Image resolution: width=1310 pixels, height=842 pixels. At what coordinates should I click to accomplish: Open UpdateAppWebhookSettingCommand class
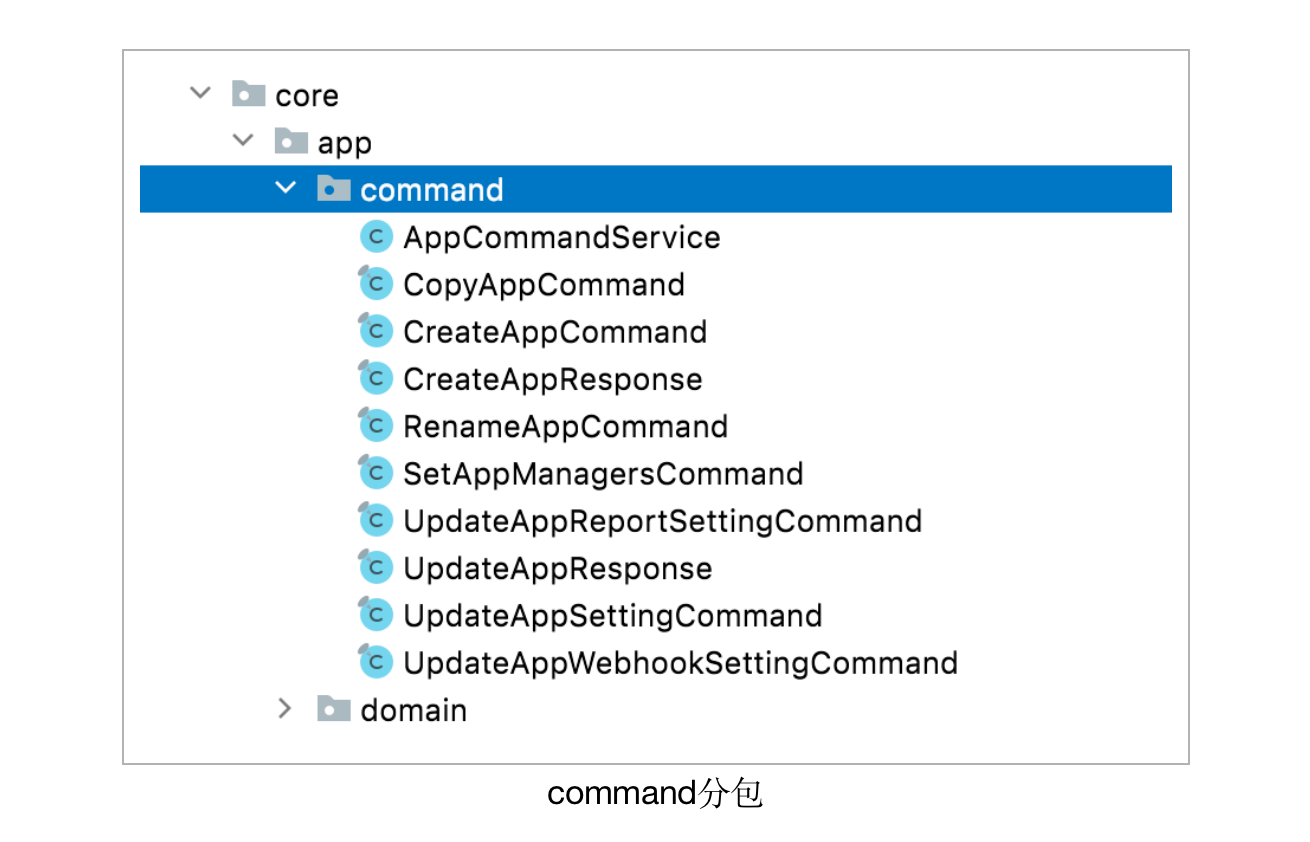click(680, 663)
